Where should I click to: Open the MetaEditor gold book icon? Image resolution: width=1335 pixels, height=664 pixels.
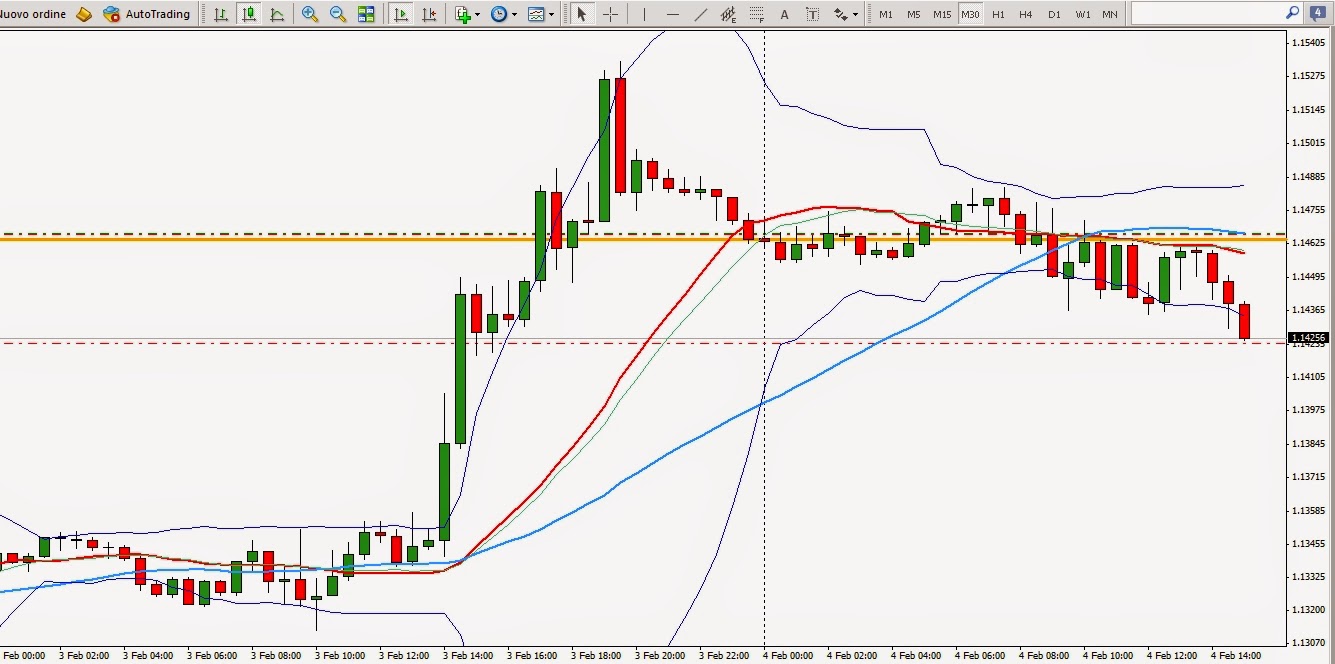[x=84, y=14]
